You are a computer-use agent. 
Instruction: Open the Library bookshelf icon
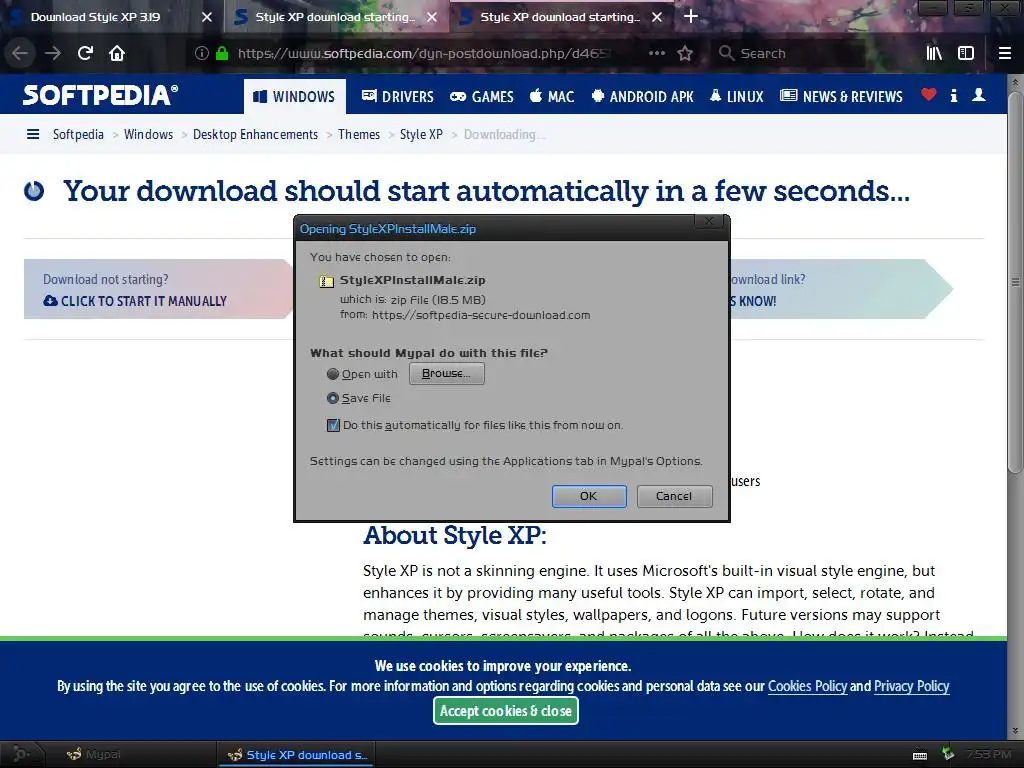click(x=934, y=53)
